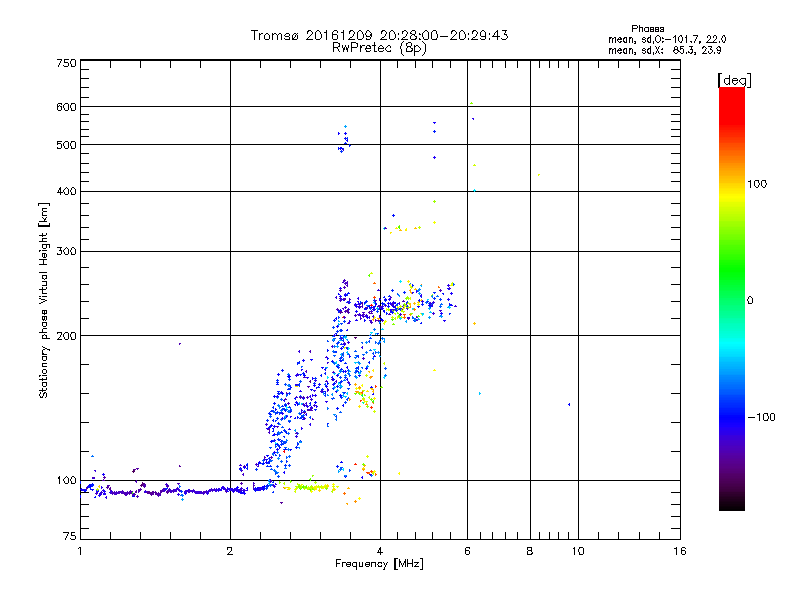Screen dimensions: 800x600
Task: Click the '300' tick label on the height axis
Action: (66, 252)
